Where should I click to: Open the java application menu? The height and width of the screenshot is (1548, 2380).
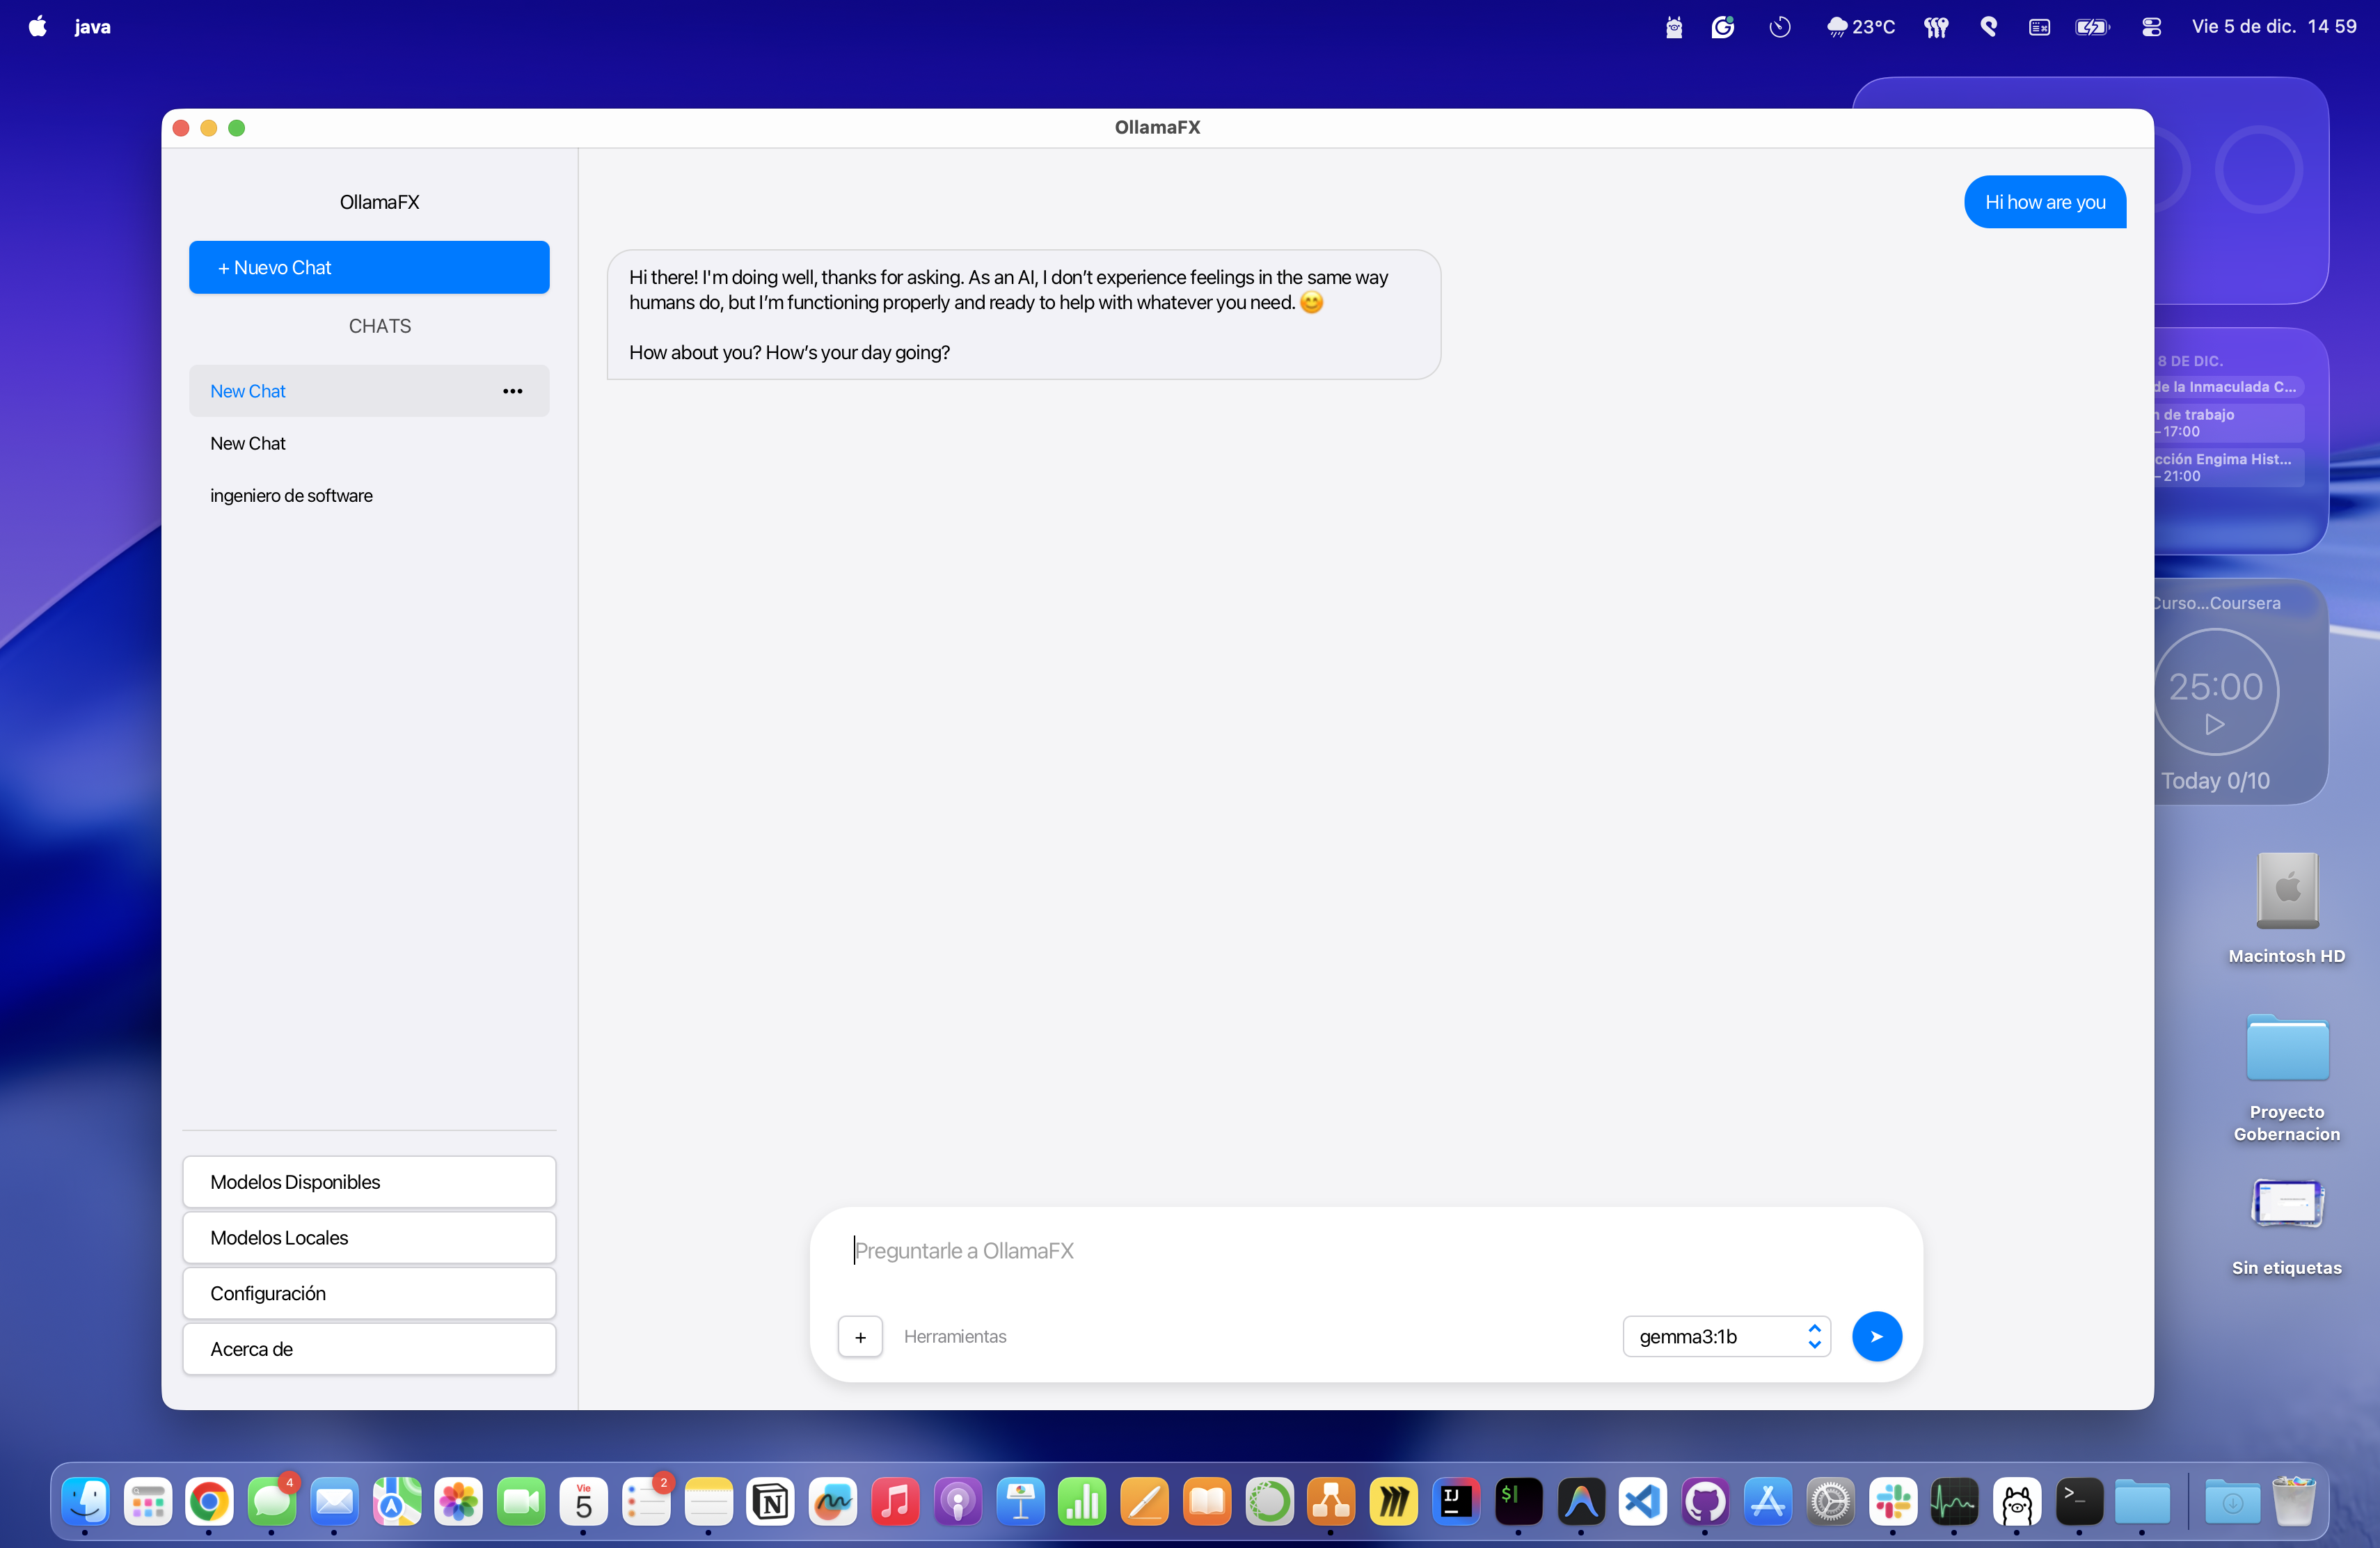click(x=92, y=26)
